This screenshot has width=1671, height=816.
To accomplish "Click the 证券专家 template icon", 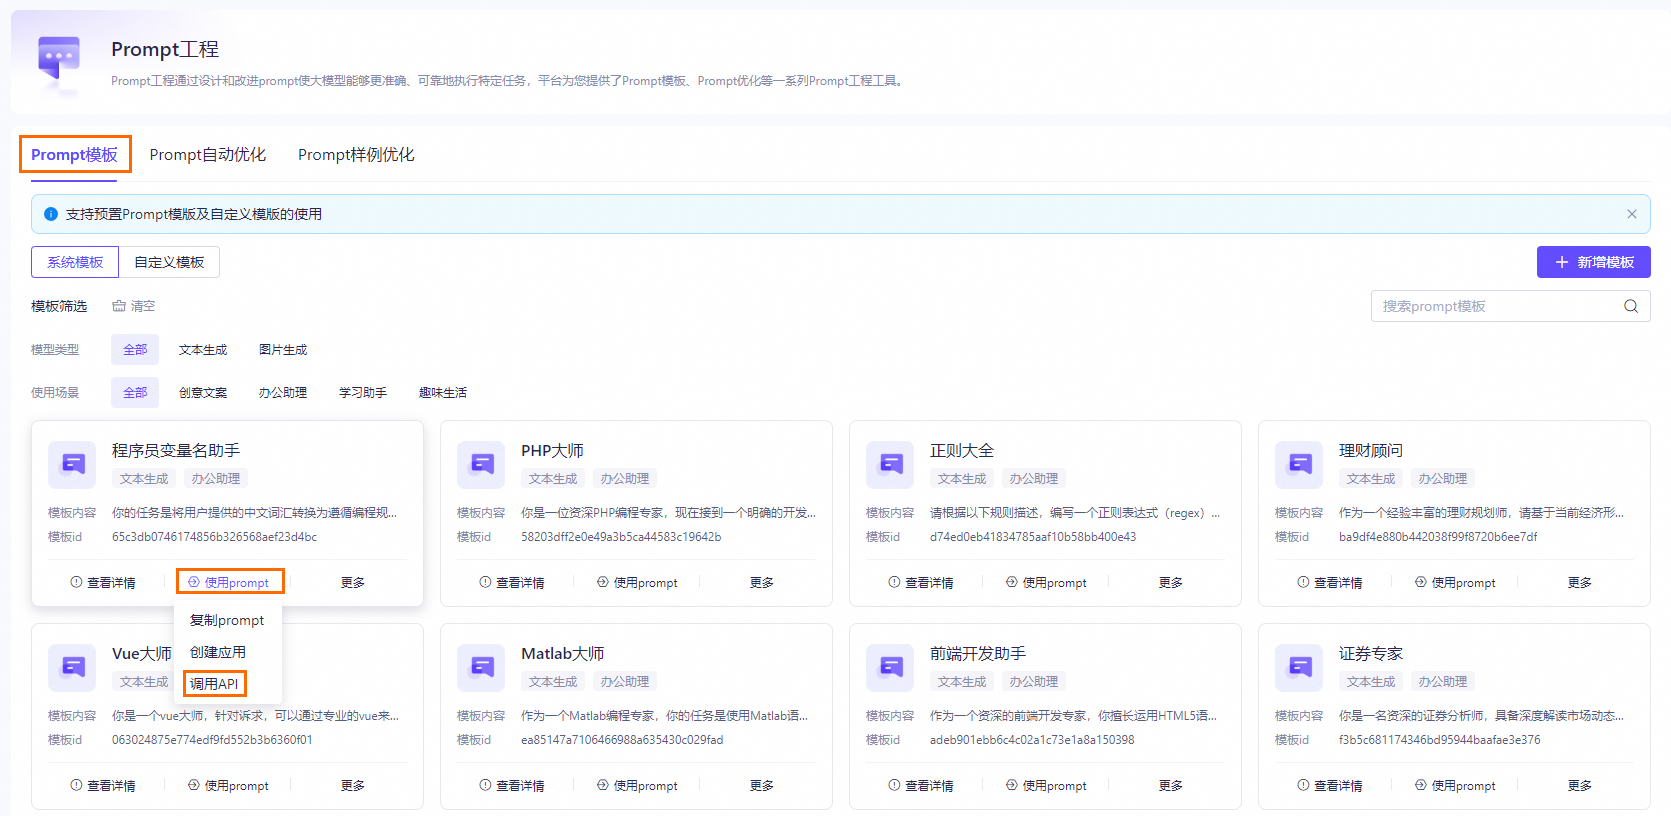I will 1299,667.
